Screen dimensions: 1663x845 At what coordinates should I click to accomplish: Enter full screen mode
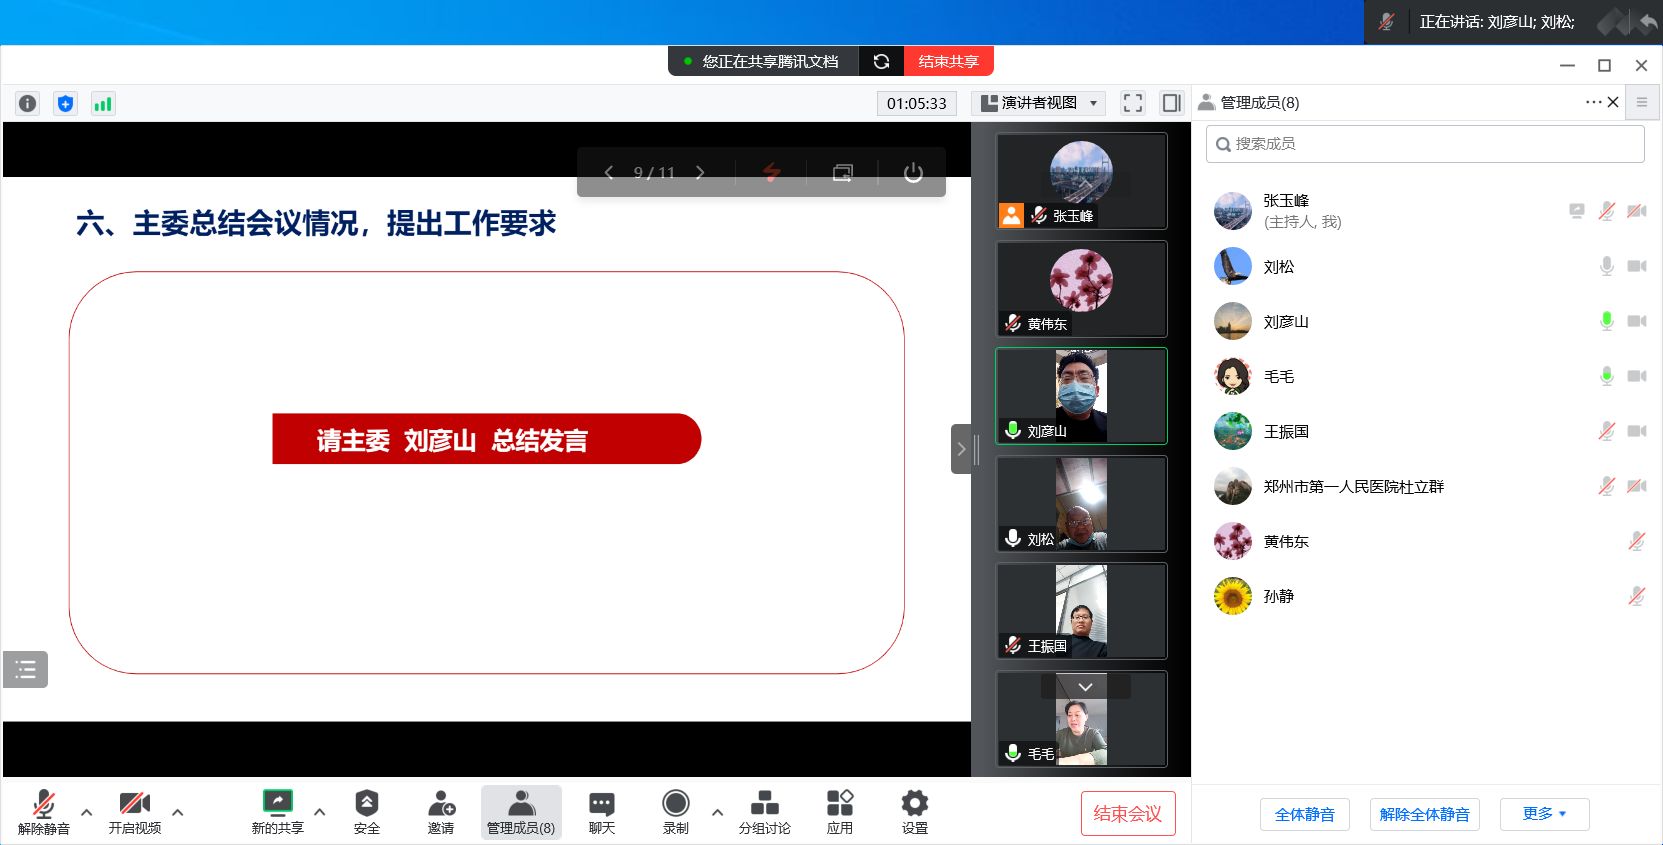tap(1133, 103)
